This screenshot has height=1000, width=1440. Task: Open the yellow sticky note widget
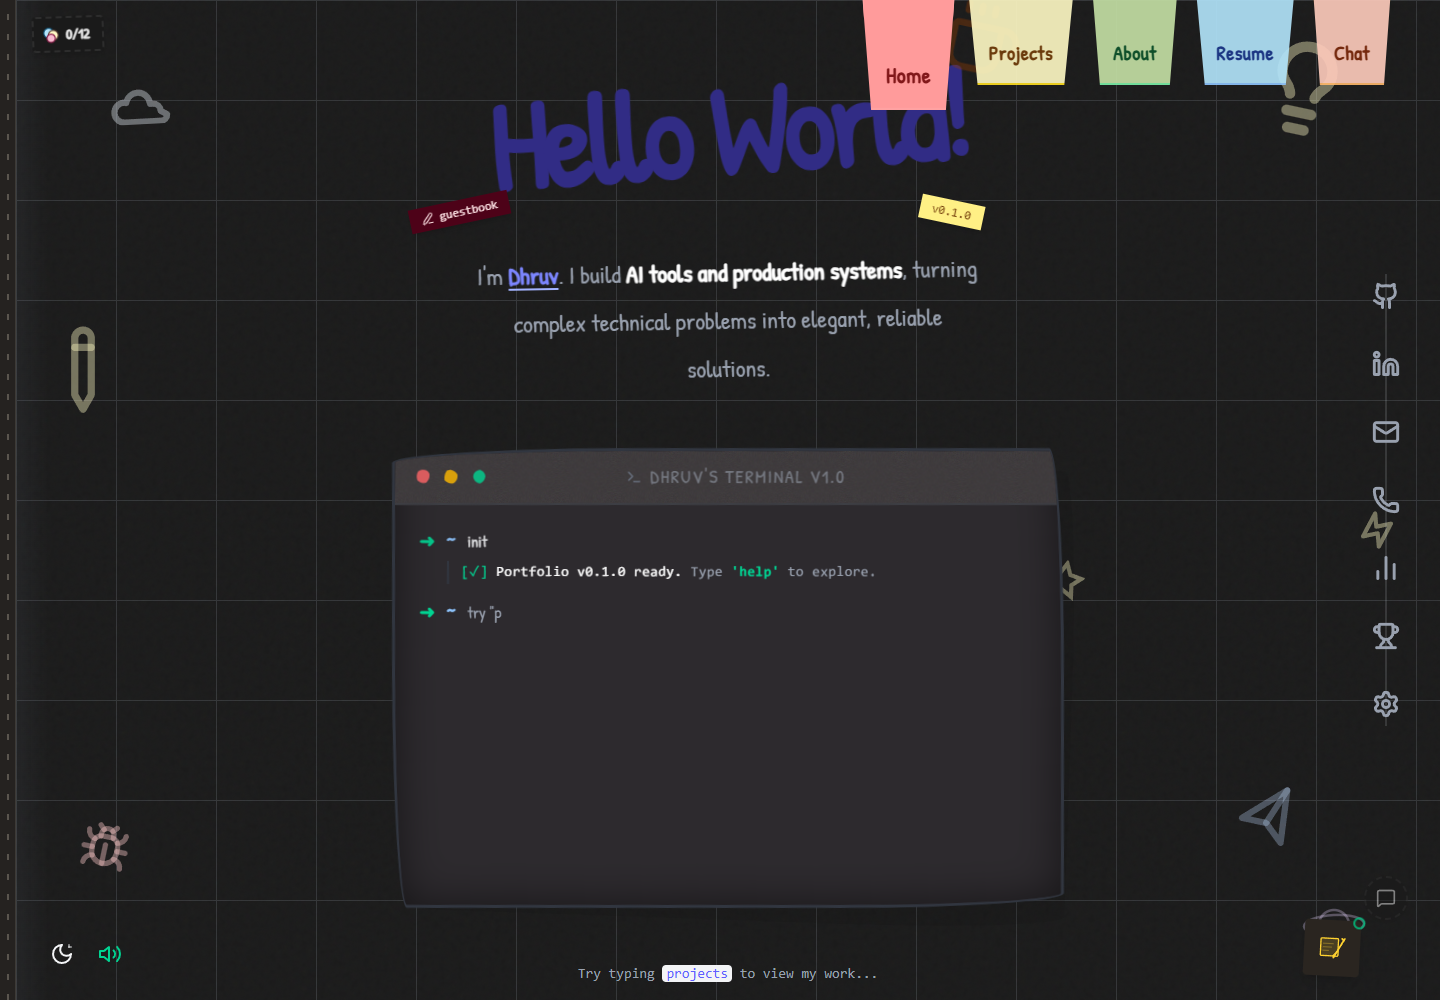point(1331,947)
